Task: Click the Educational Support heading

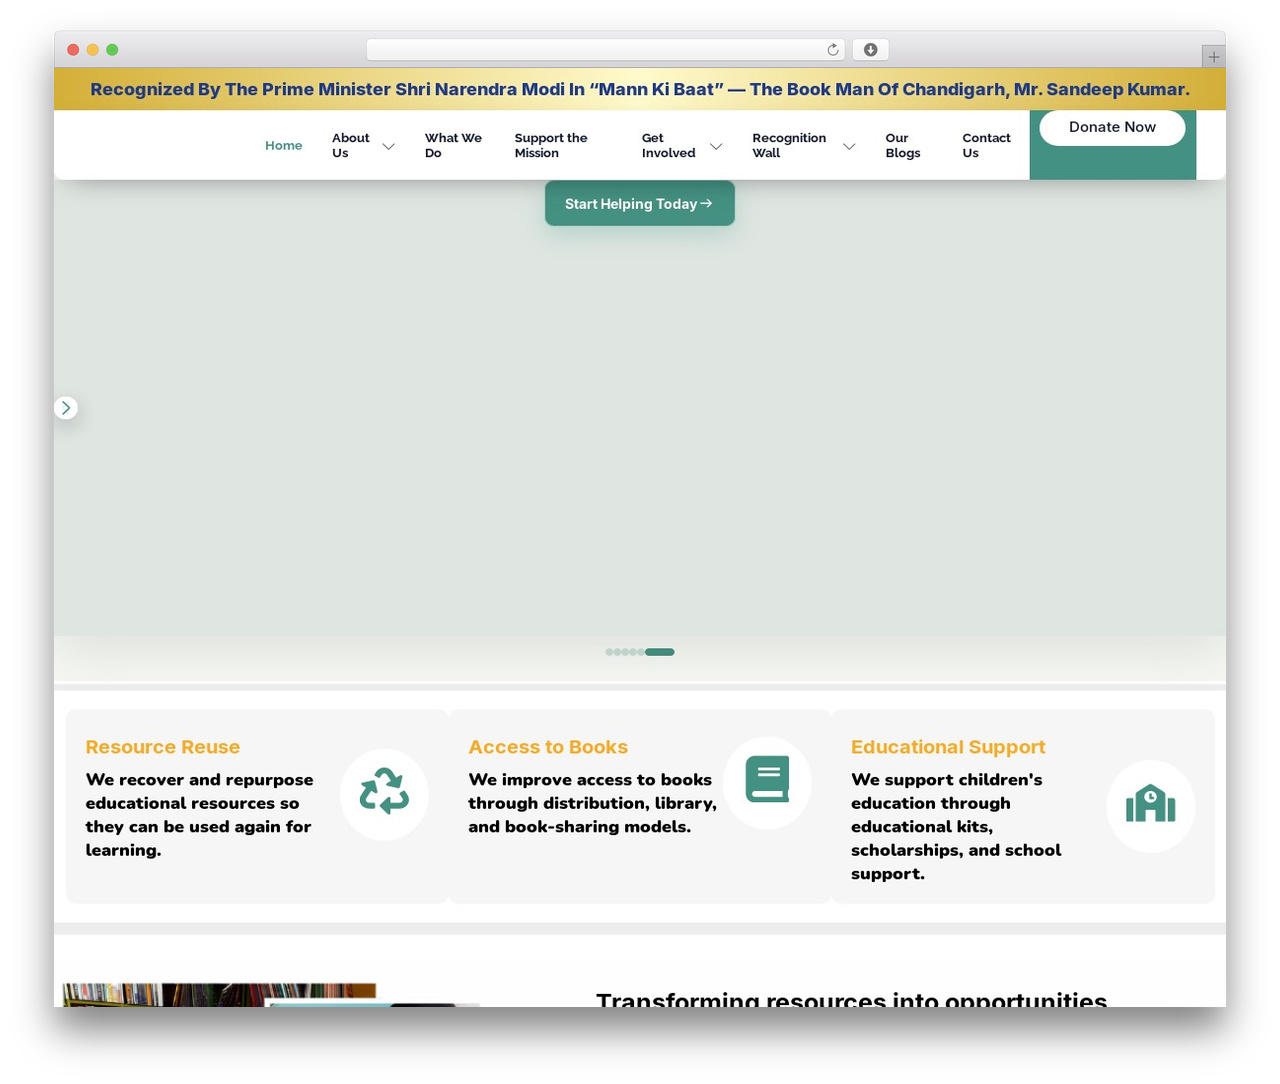Action: coord(948,747)
